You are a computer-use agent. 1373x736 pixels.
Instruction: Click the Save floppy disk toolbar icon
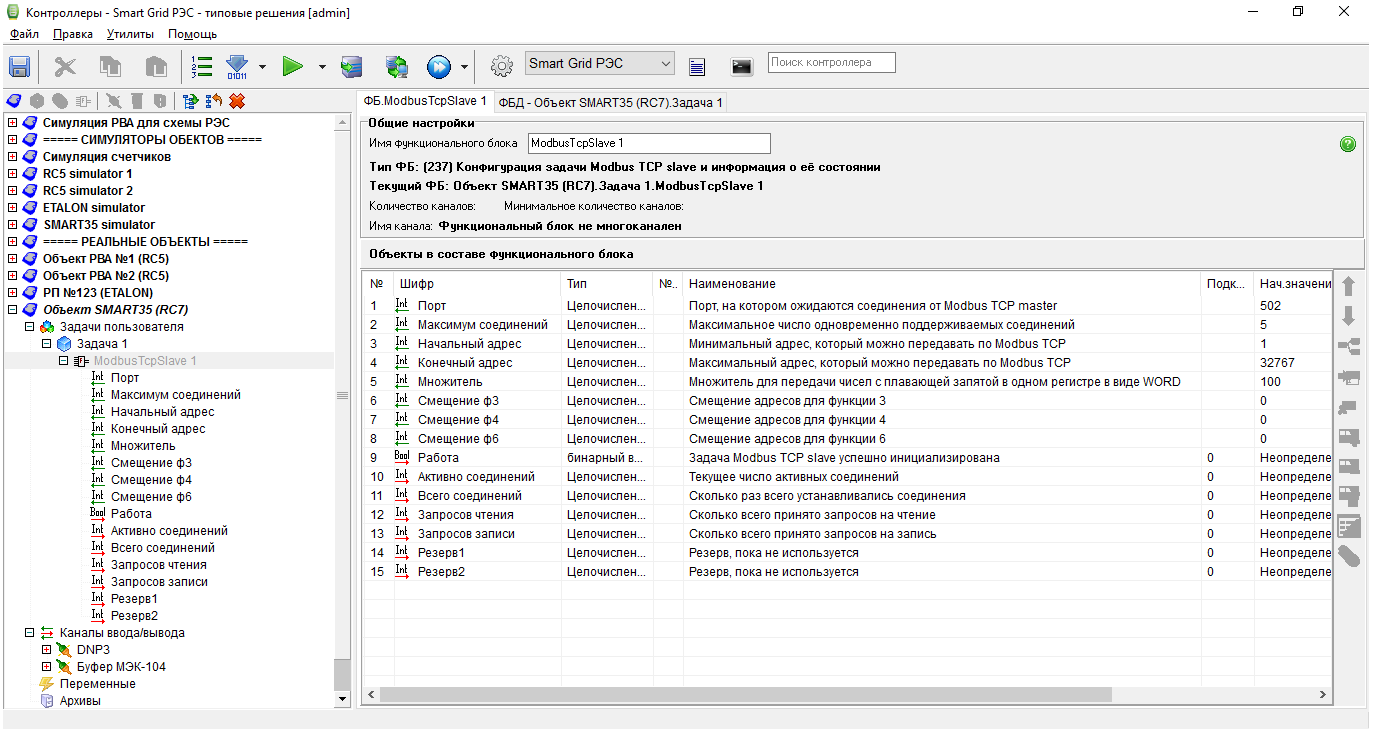coord(19,66)
